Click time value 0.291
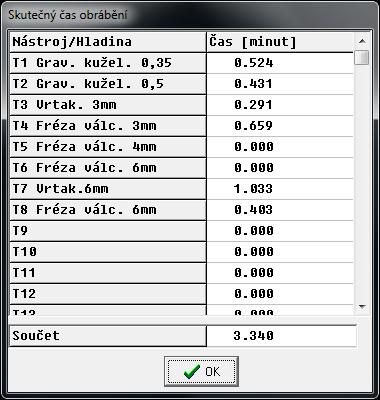Screen dimensions: 380x400 (x=253, y=105)
